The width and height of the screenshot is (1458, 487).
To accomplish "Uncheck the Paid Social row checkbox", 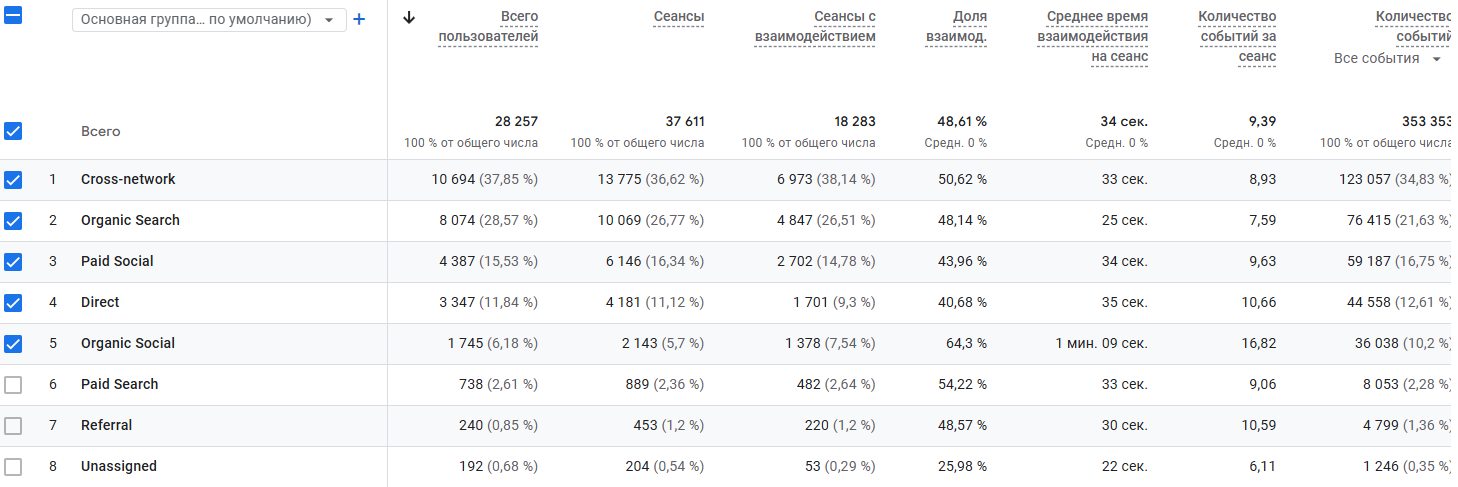I will click(x=13, y=262).
